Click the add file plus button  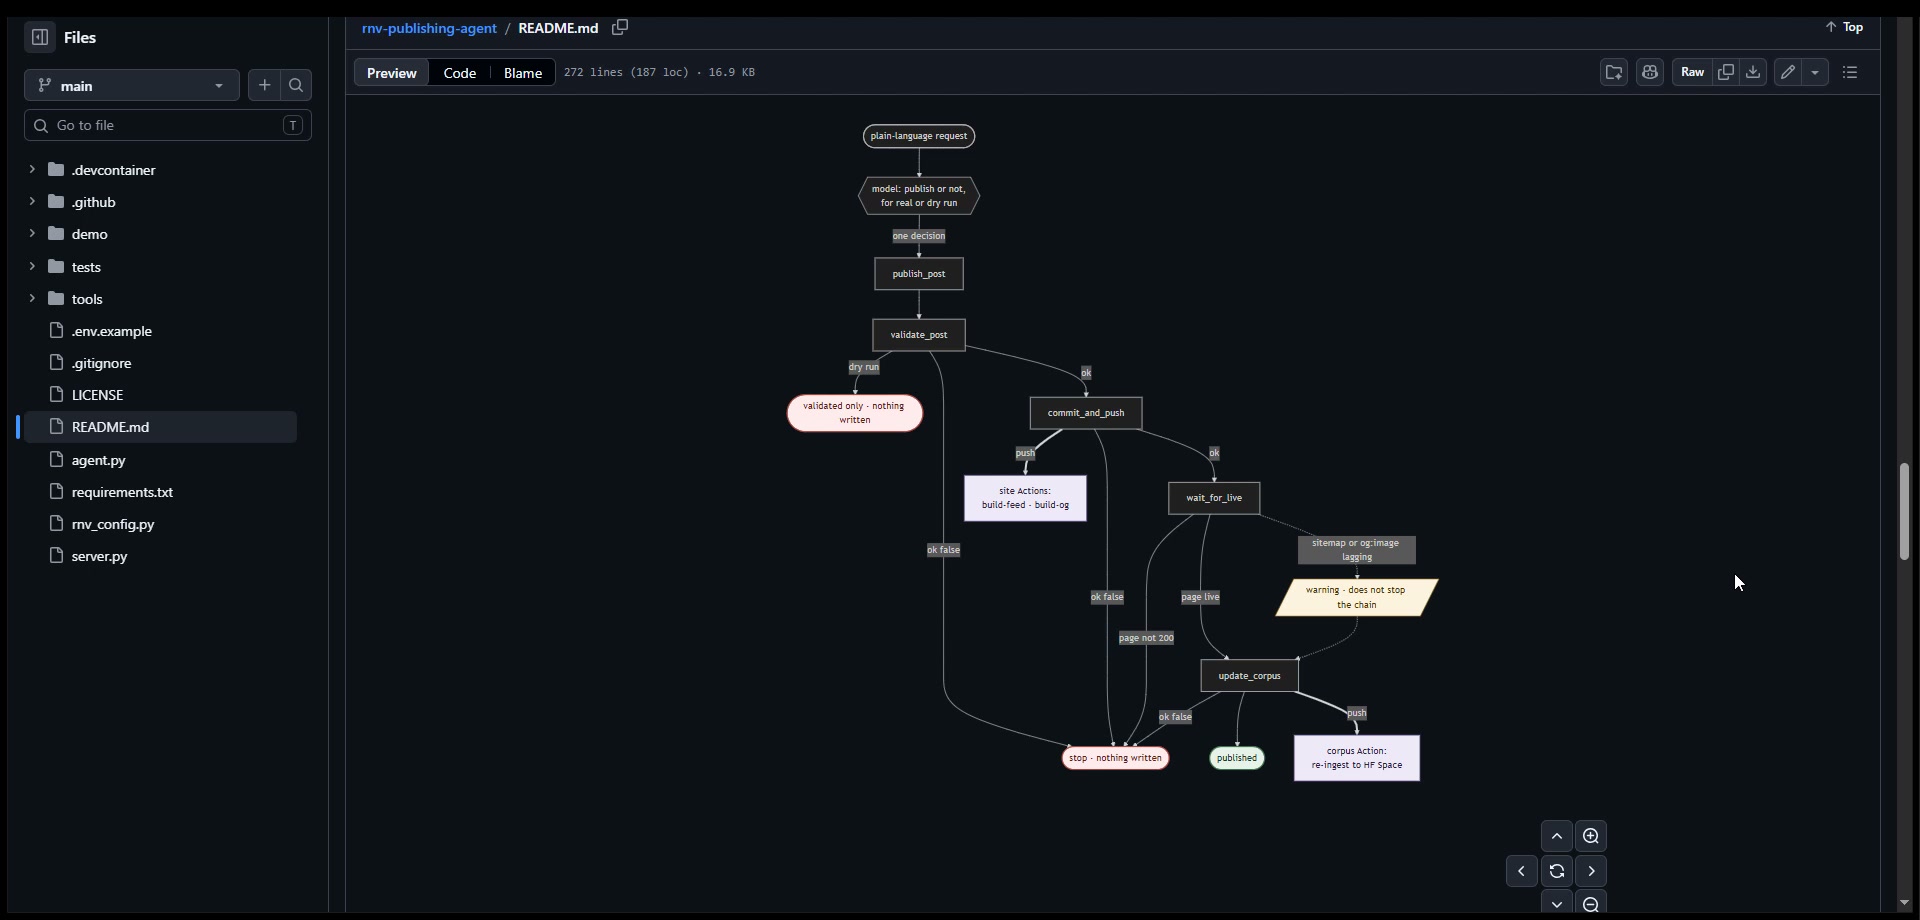click(x=264, y=85)
